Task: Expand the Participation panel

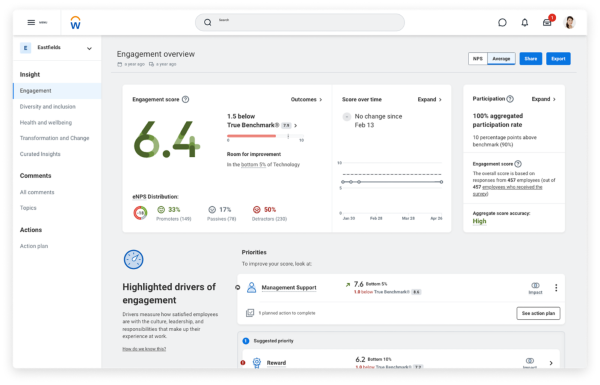Action: 543,99
